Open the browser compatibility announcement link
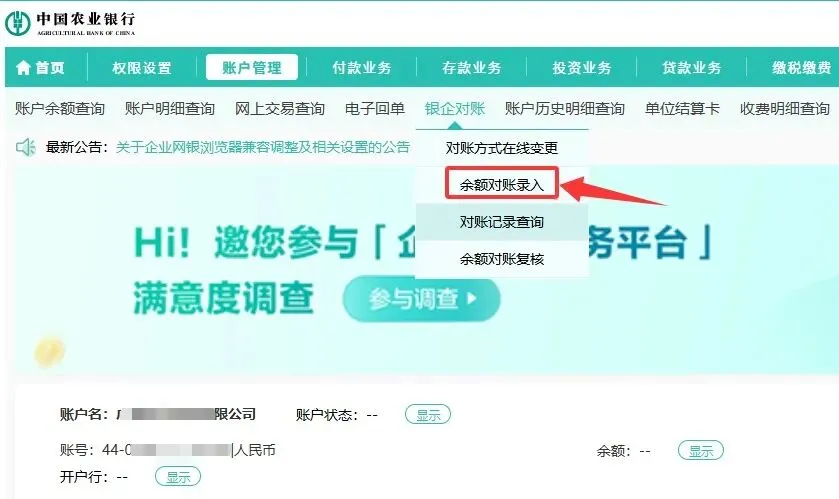 263,147
